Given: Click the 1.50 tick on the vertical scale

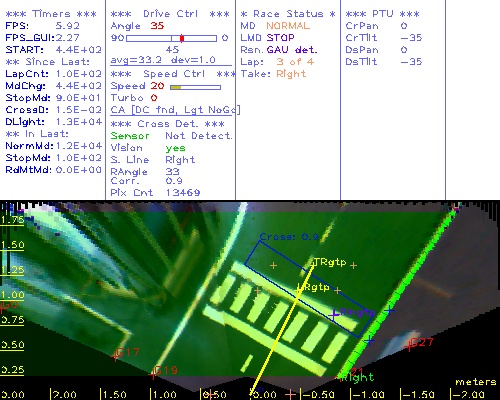Looking at the screenshot, I should click(12, 245).
